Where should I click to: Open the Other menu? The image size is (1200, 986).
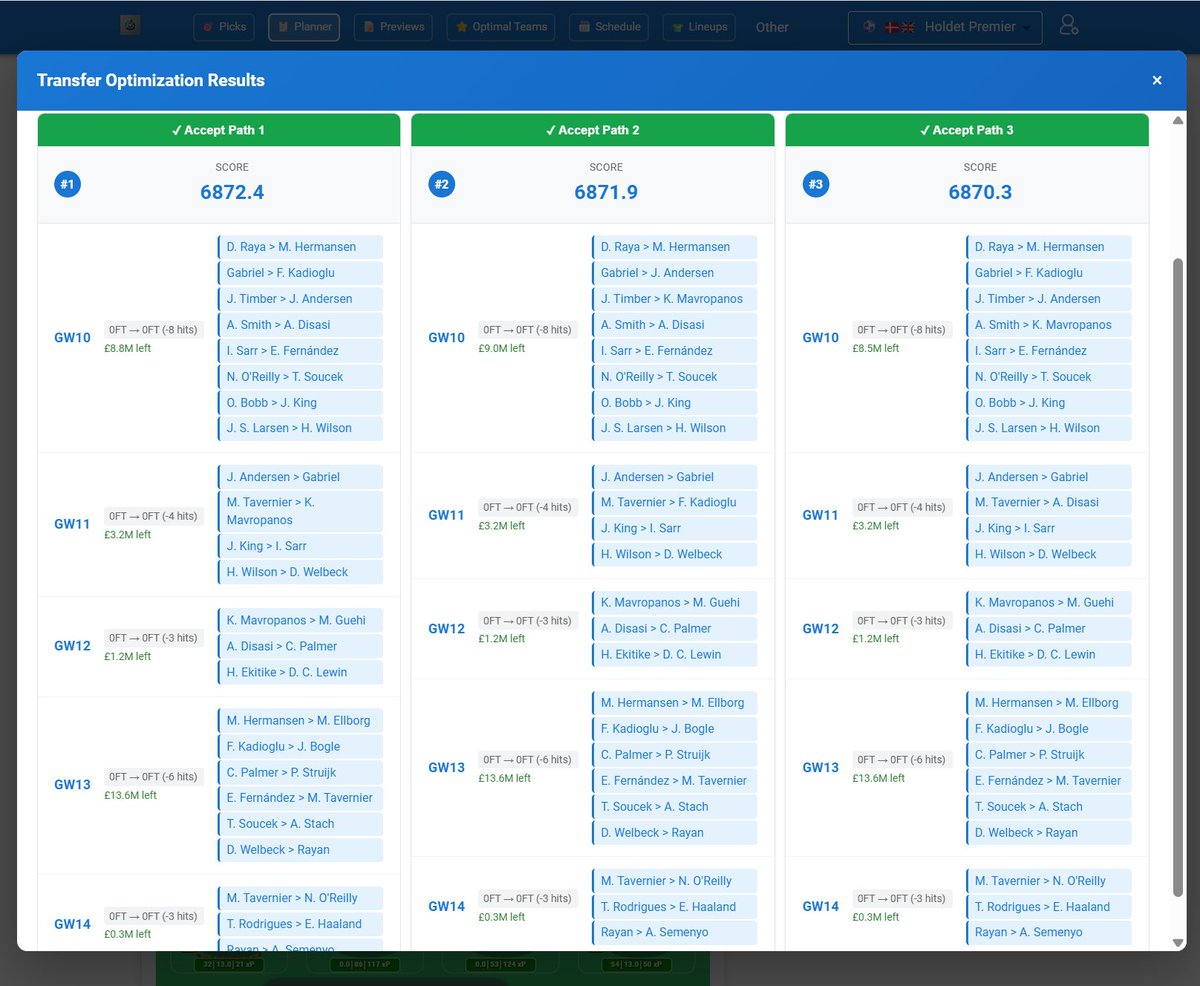pyautogui.click(x=772, y=27)
